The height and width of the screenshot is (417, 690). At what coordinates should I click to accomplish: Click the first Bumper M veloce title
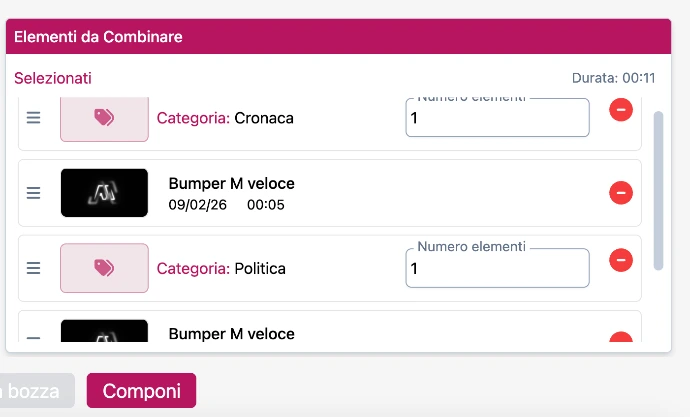pos(231,184)
